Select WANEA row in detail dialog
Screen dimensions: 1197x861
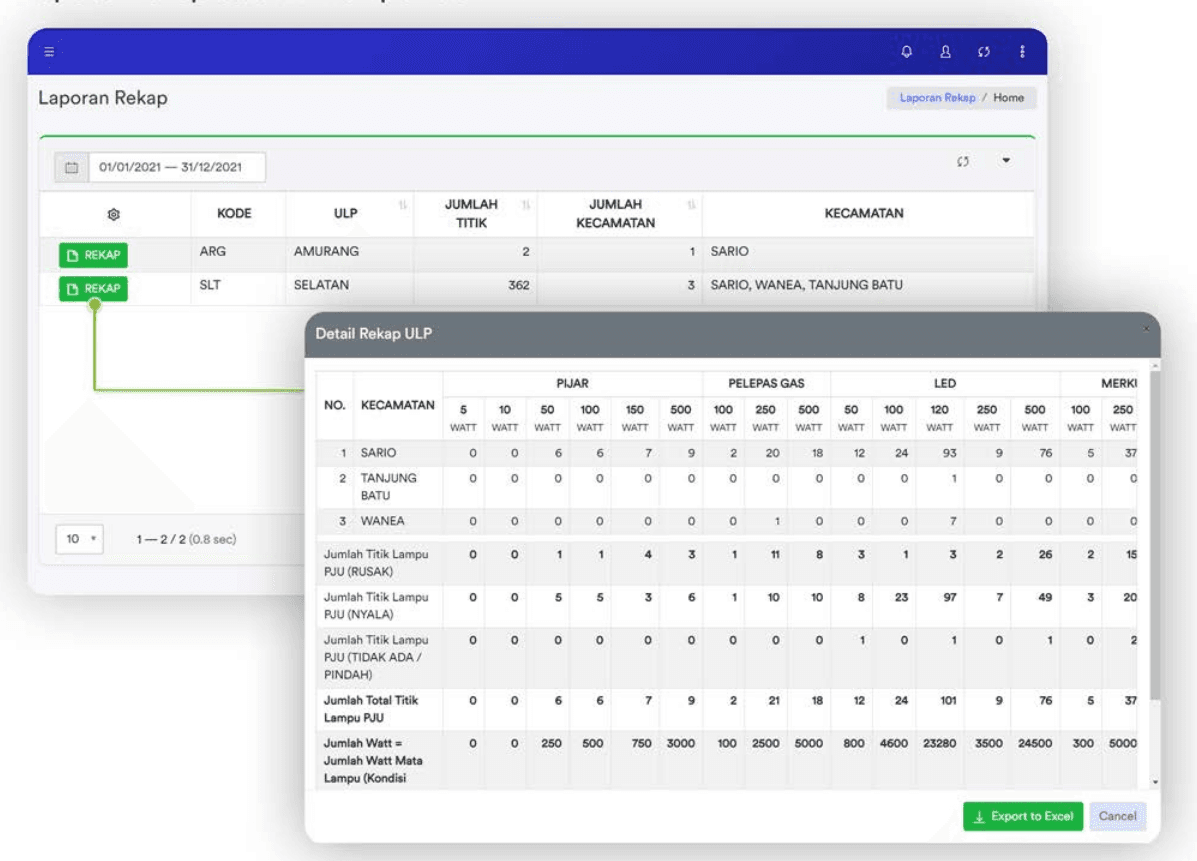click(726, 521)
